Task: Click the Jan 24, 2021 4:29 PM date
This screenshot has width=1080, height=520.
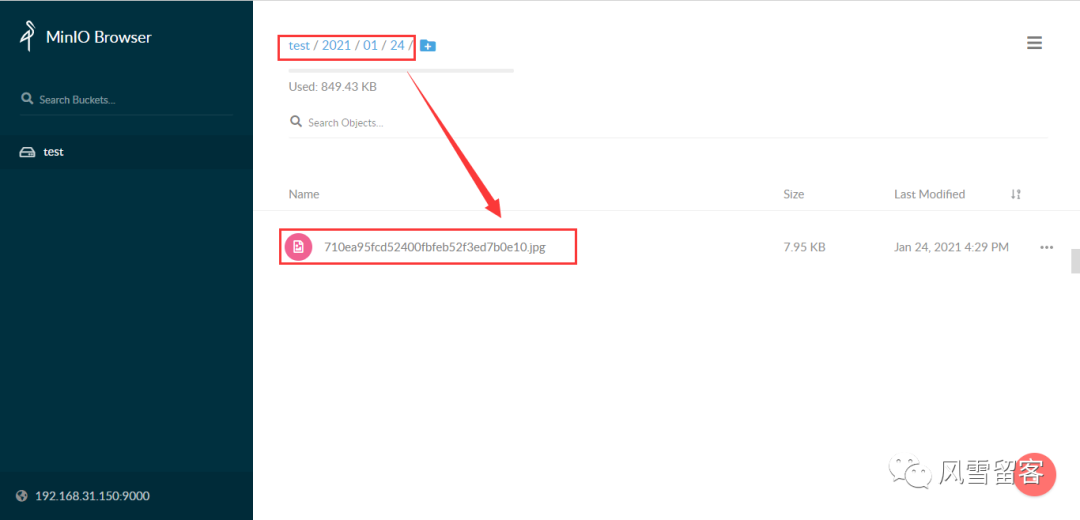Action: [x=951, y=247]
